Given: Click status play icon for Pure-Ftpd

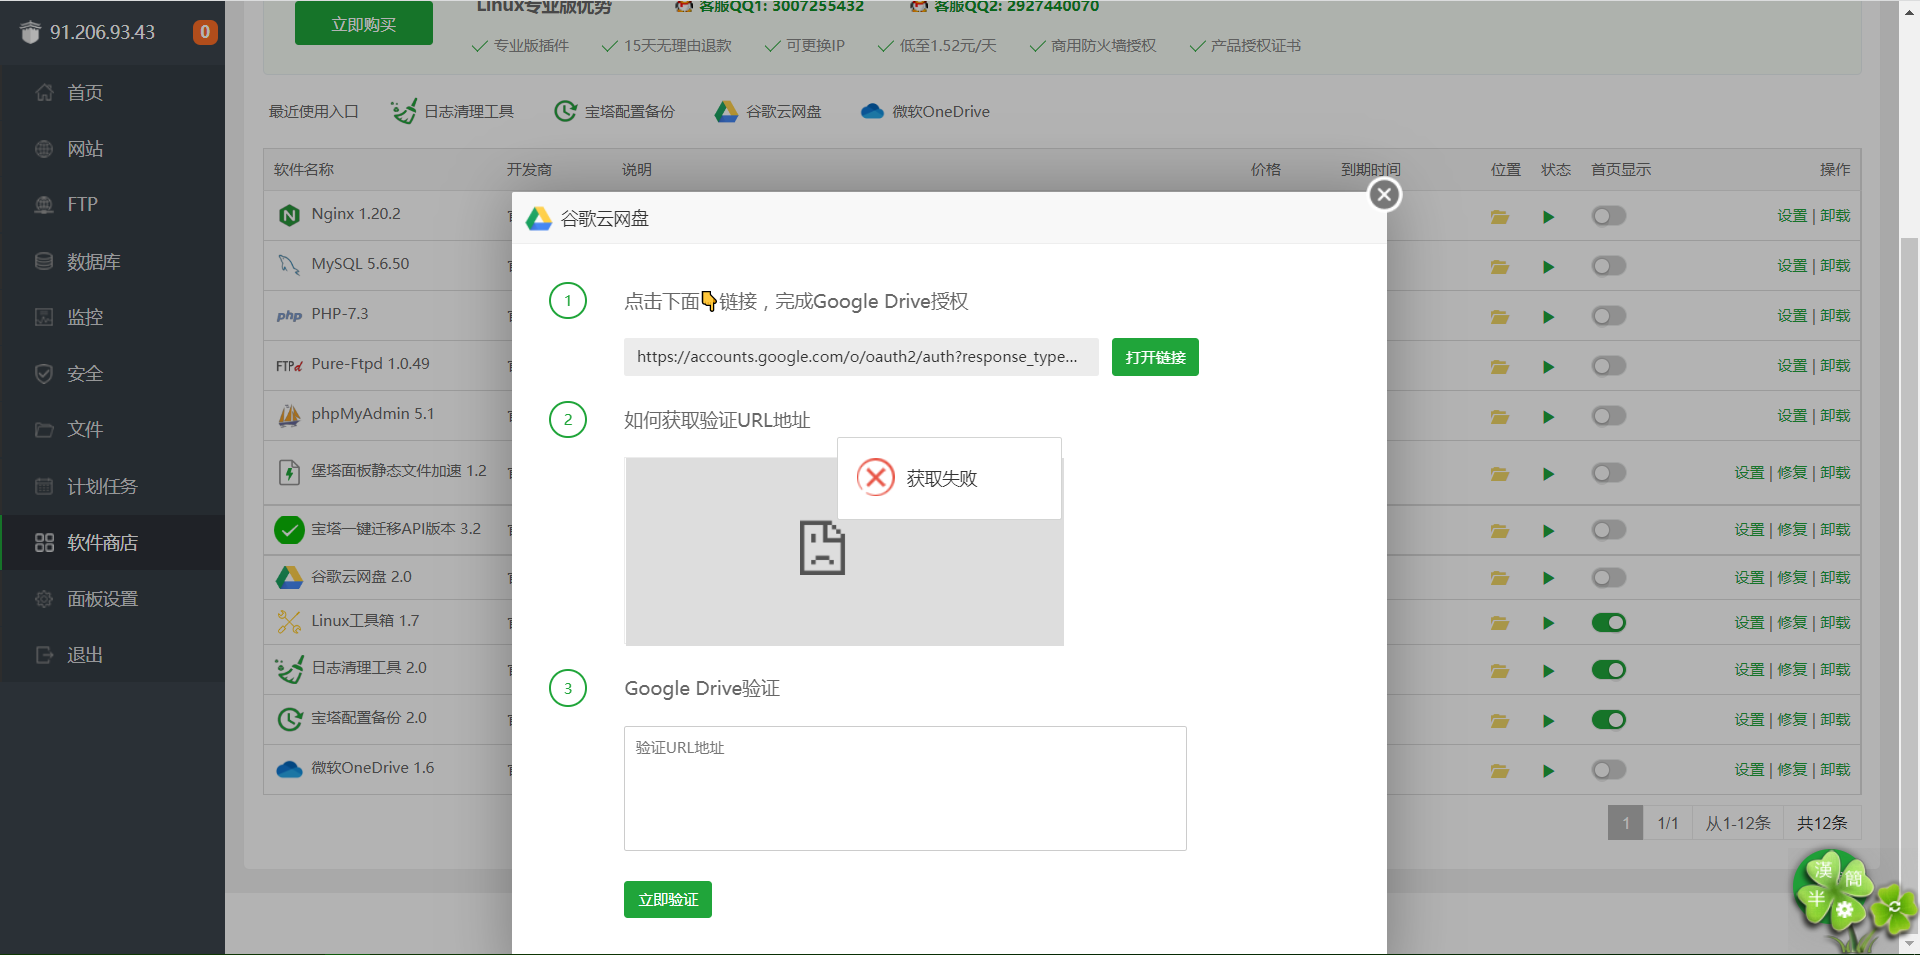Looking at the screenshot, I should pyautogui.click(x=1548, y=367).
